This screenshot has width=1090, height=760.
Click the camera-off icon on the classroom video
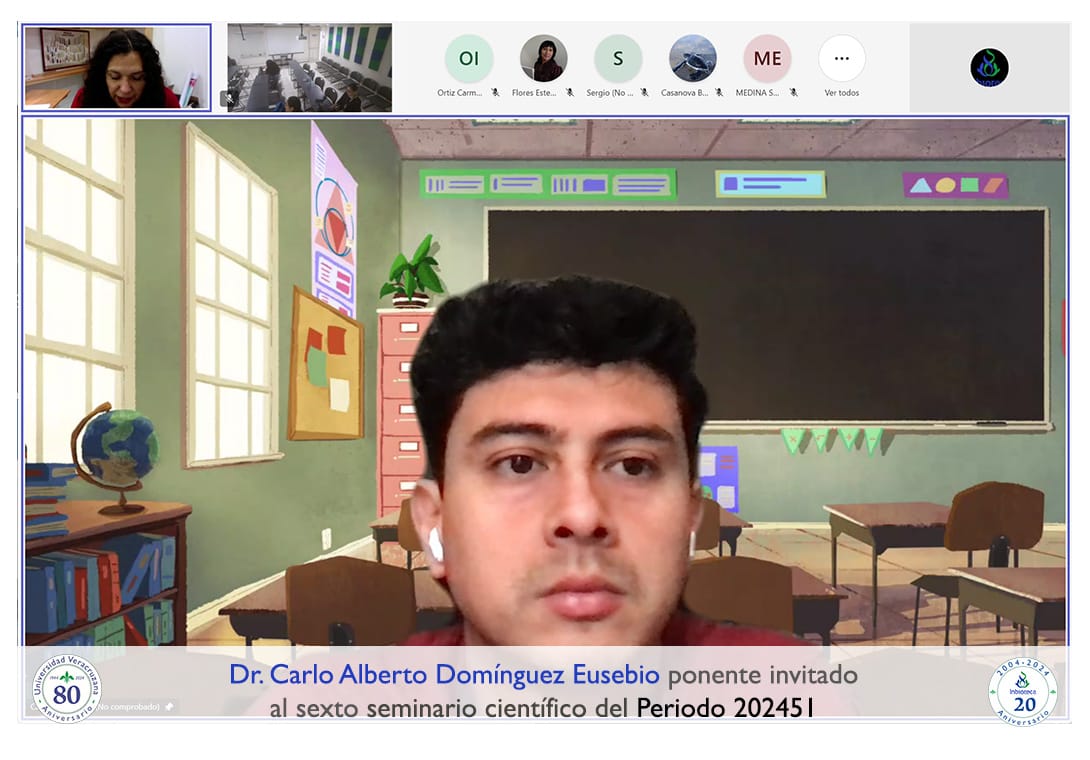(x=228, y=98)
